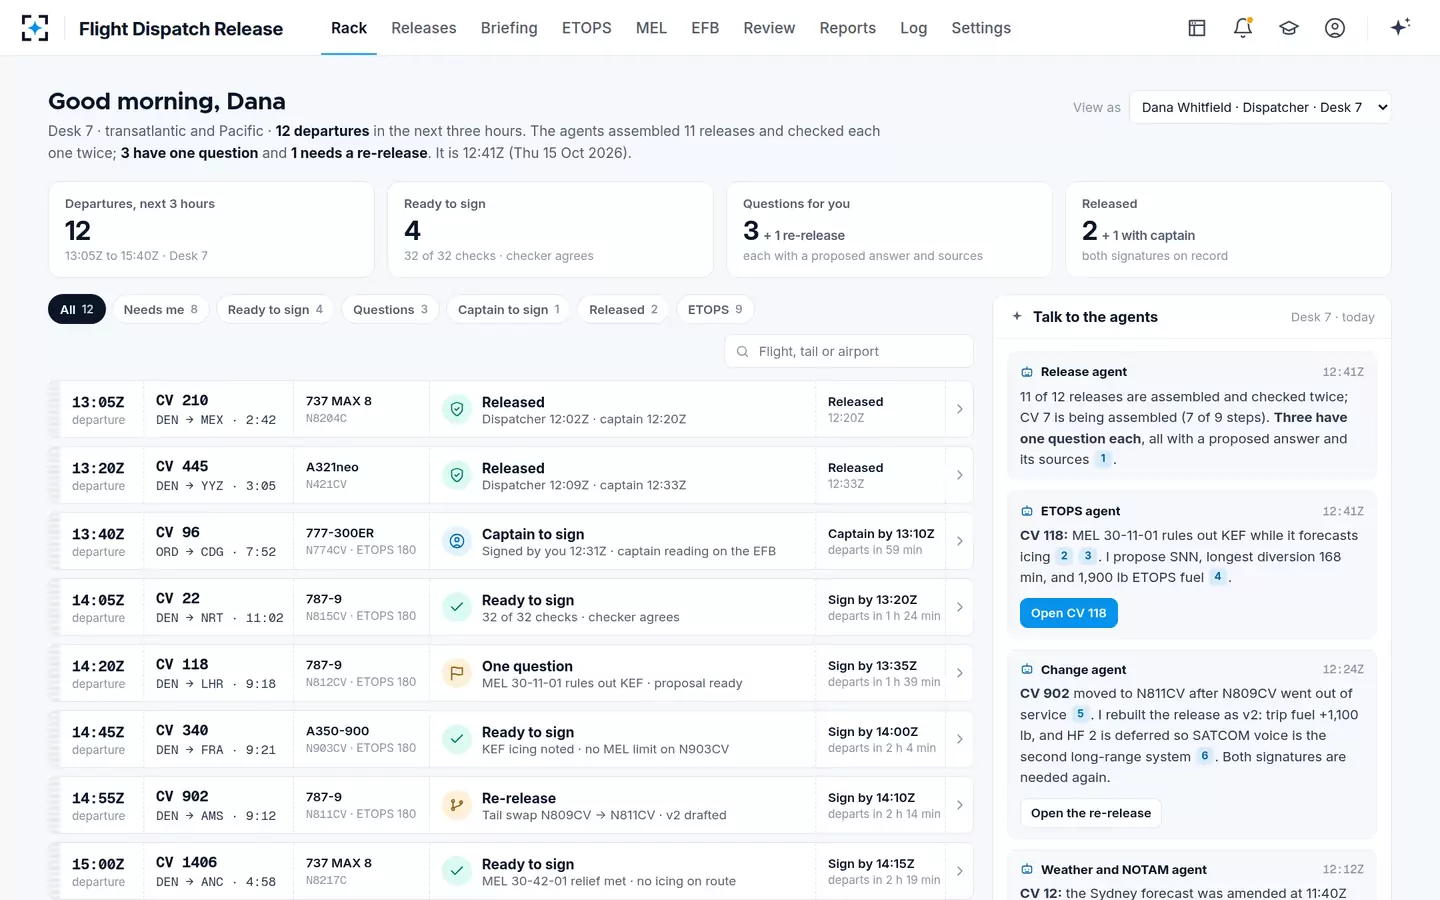Click the sparkle assistant icon in header
Screen dimensions: 1440x900
tap(1400, 27)
